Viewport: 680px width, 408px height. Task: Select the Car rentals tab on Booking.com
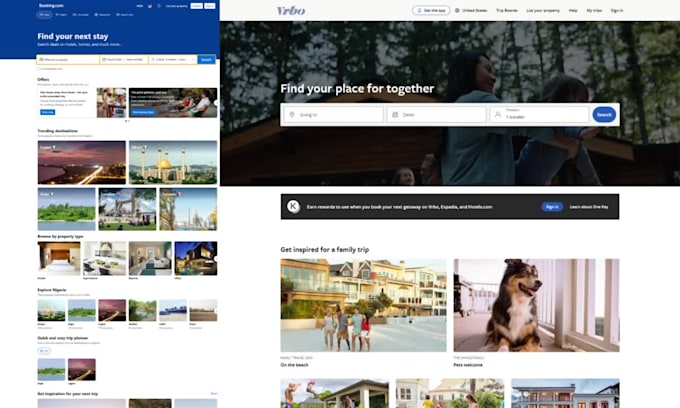point(81,15)
